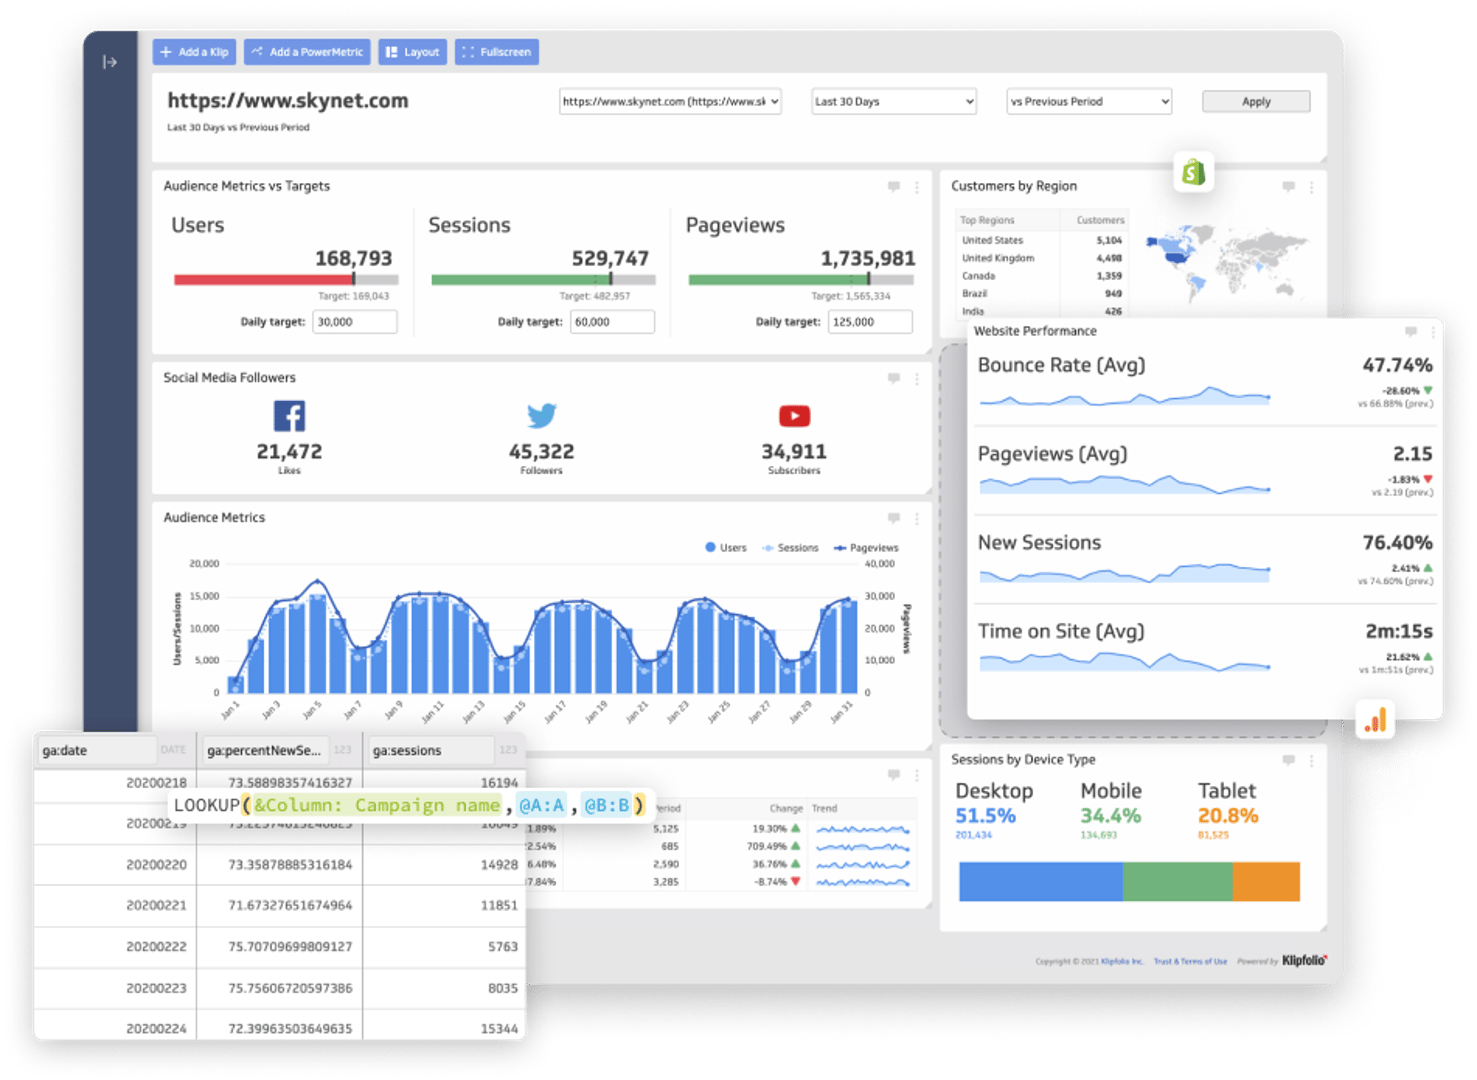1477x1080 pixels.
Task: Open the vs Previous Period dropdown
Action: [x=1088, y=101]
